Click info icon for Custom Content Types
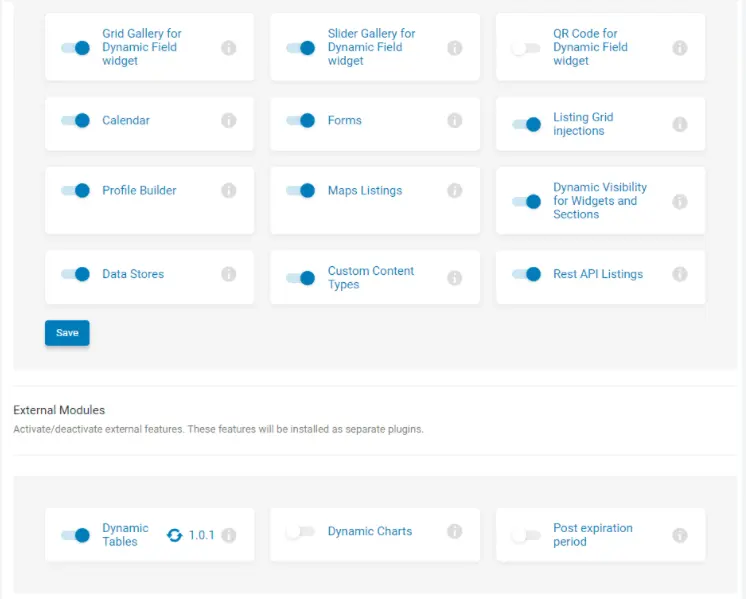746x599 pixels. (x=454, y=278)
